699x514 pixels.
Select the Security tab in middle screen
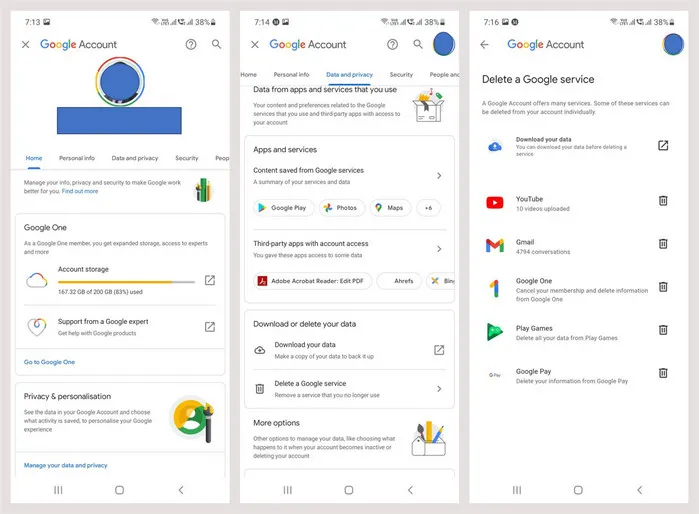401,74
